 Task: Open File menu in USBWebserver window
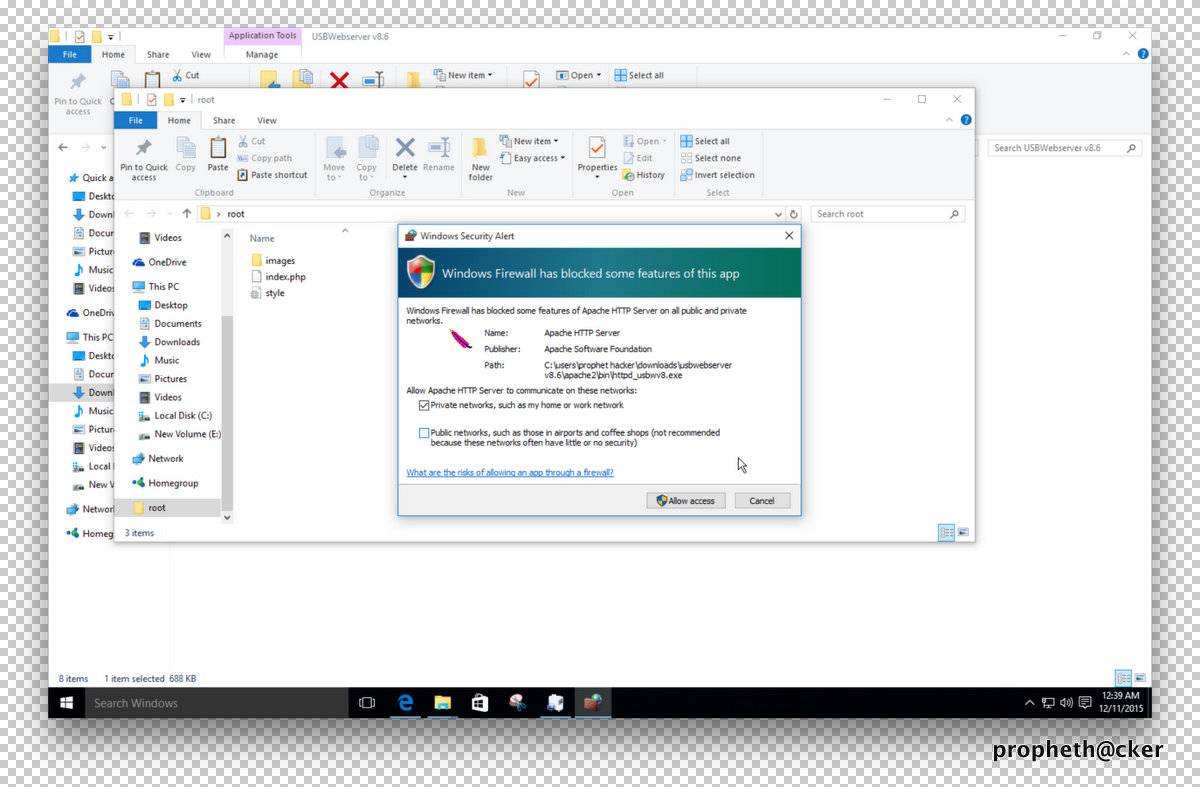70,54
